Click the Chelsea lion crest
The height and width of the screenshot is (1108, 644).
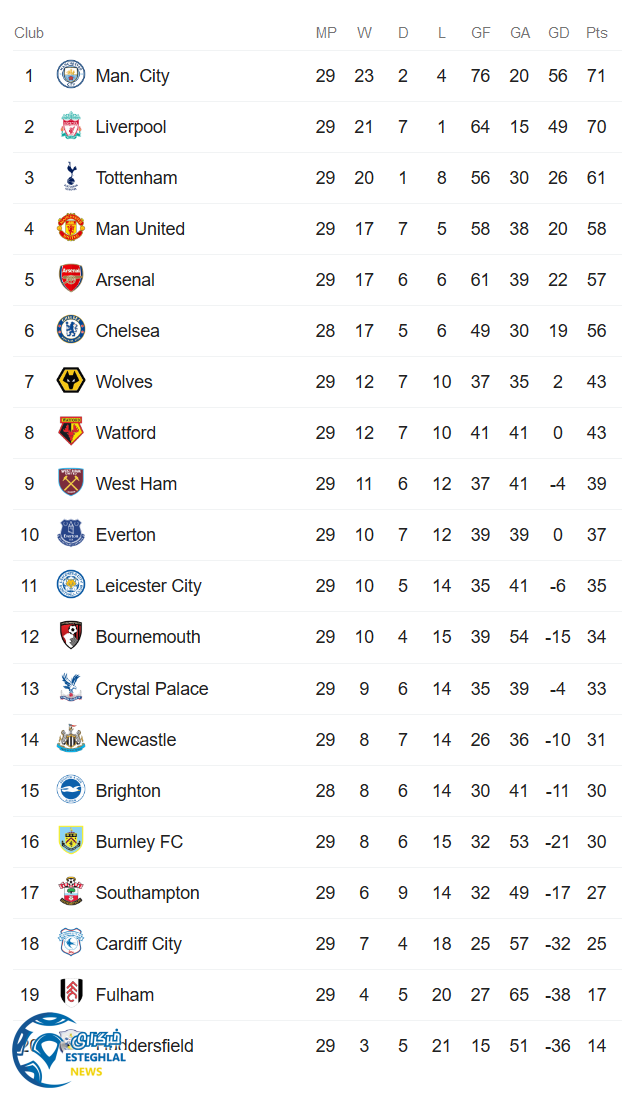pos(71,331)
